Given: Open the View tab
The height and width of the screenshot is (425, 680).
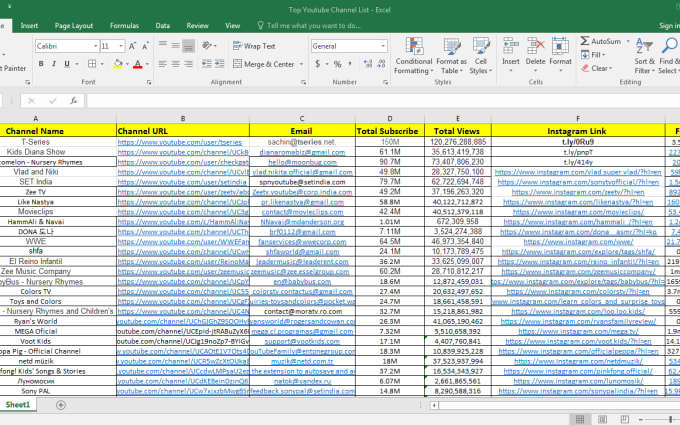Looking at the screenshot, I should click(x=232, y=26).
